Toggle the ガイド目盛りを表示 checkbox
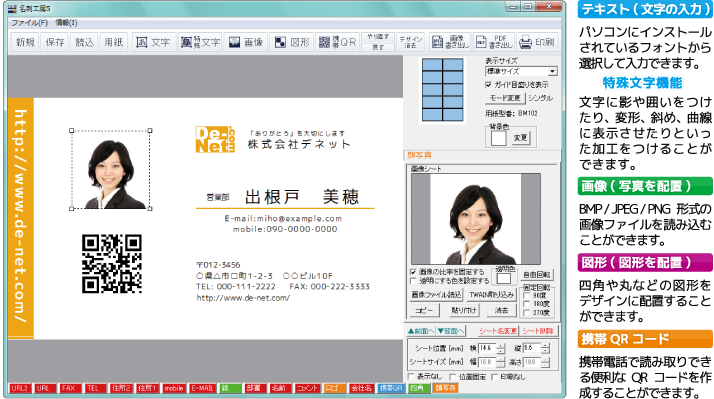Screen dimensions: 714x399 pyautogui.click(x=489, y=85)
